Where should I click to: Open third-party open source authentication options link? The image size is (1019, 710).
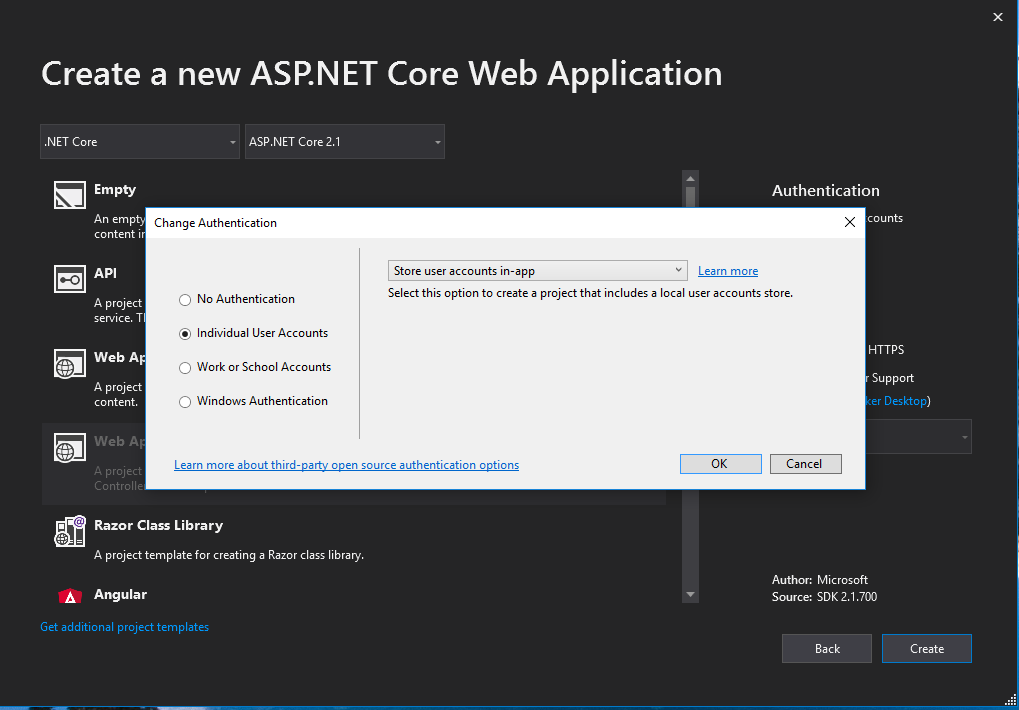click(346, 465)
